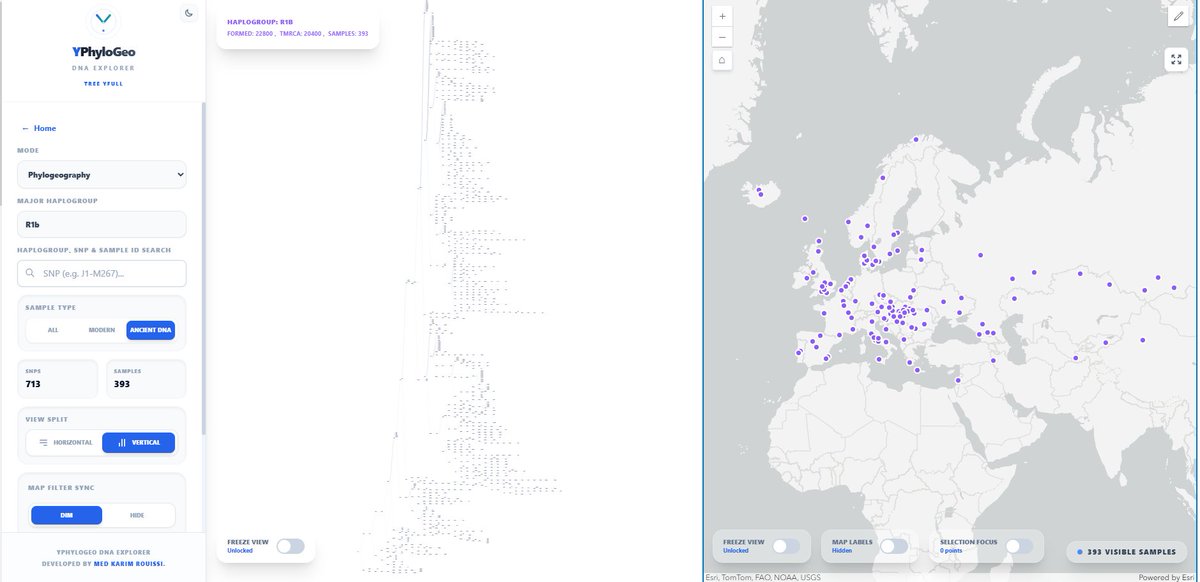Screen dimensions: 1200x582
Task: Toggle map Freeze View switch
Action: pos(786,546)
